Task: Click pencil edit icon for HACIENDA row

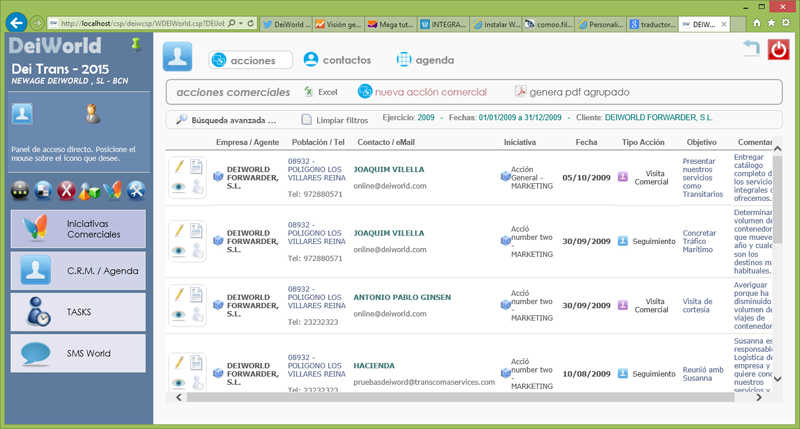Action: pyautogui.click(x=179, y=363)
